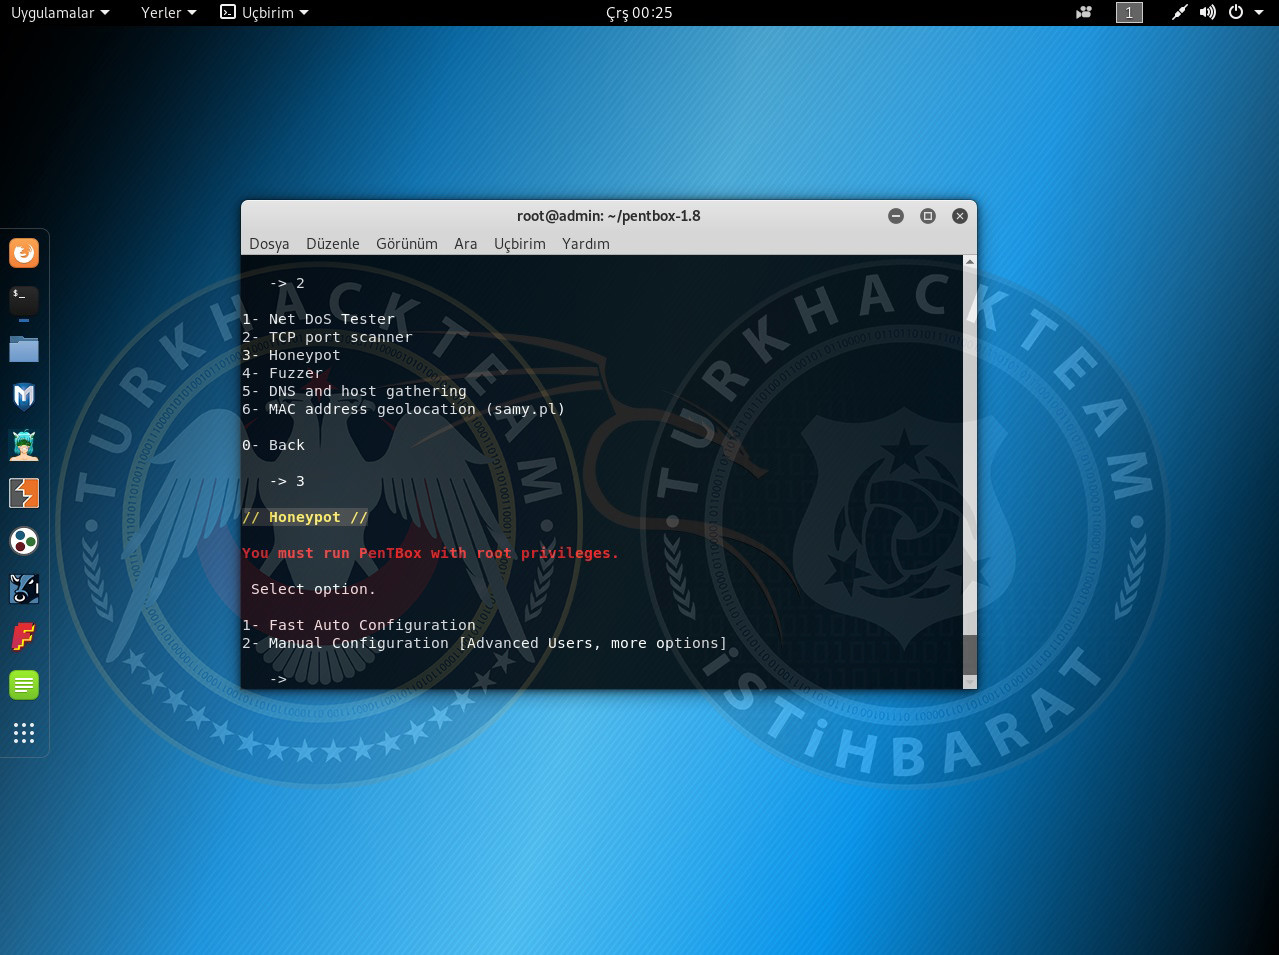
Task: Click the terminal scrollbar thumb
Action: click(969, 654)
